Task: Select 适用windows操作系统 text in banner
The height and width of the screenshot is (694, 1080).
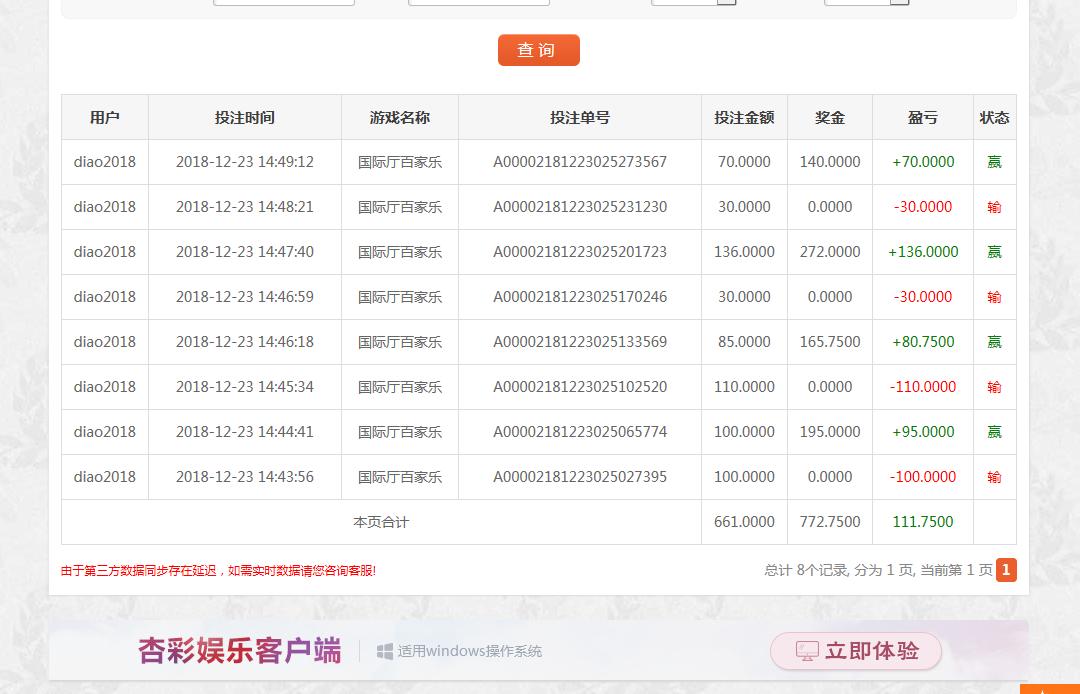Action: pos(470,651)
